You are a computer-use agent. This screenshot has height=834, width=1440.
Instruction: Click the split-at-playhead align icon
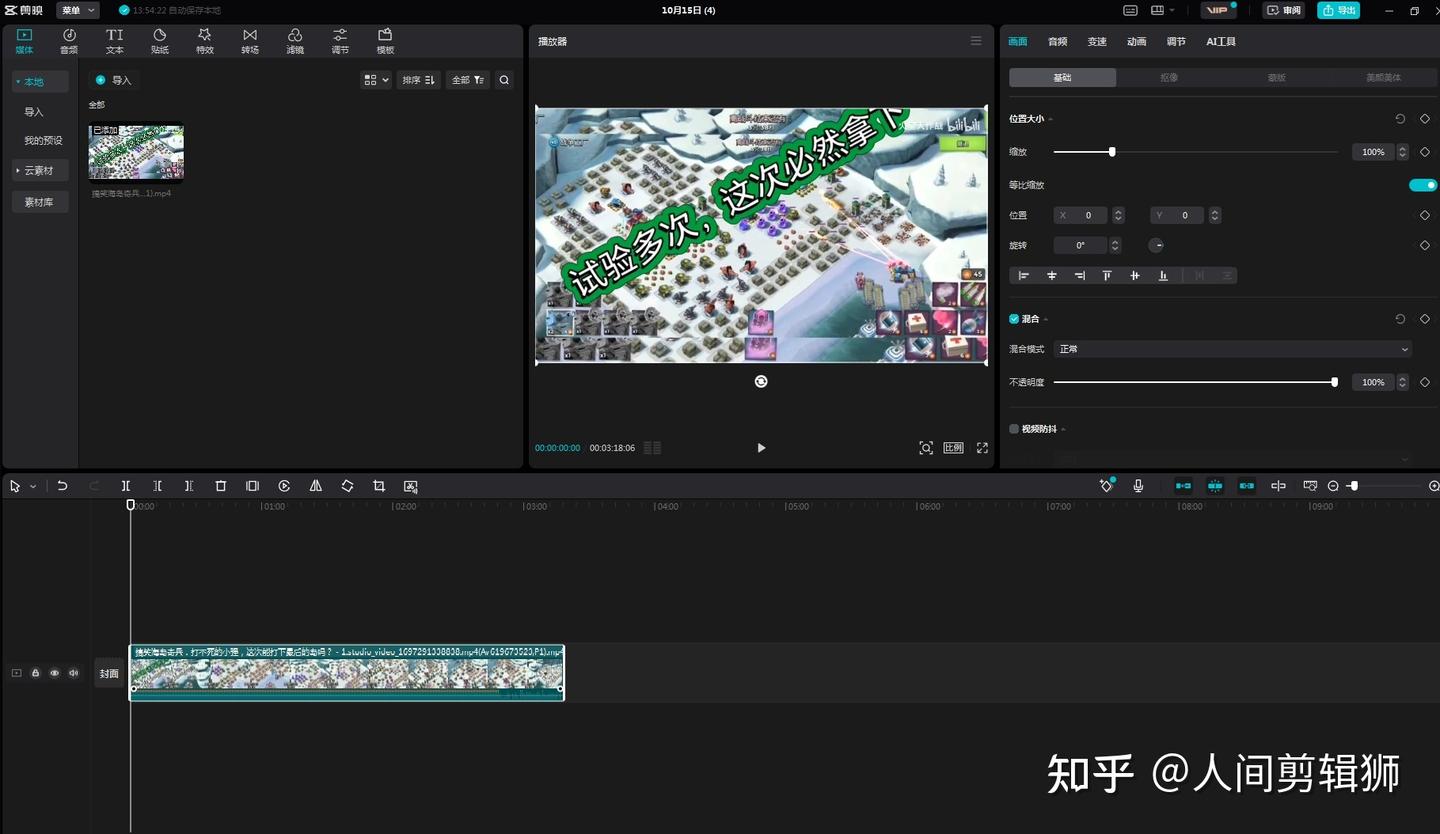[x=1278, y=486]
